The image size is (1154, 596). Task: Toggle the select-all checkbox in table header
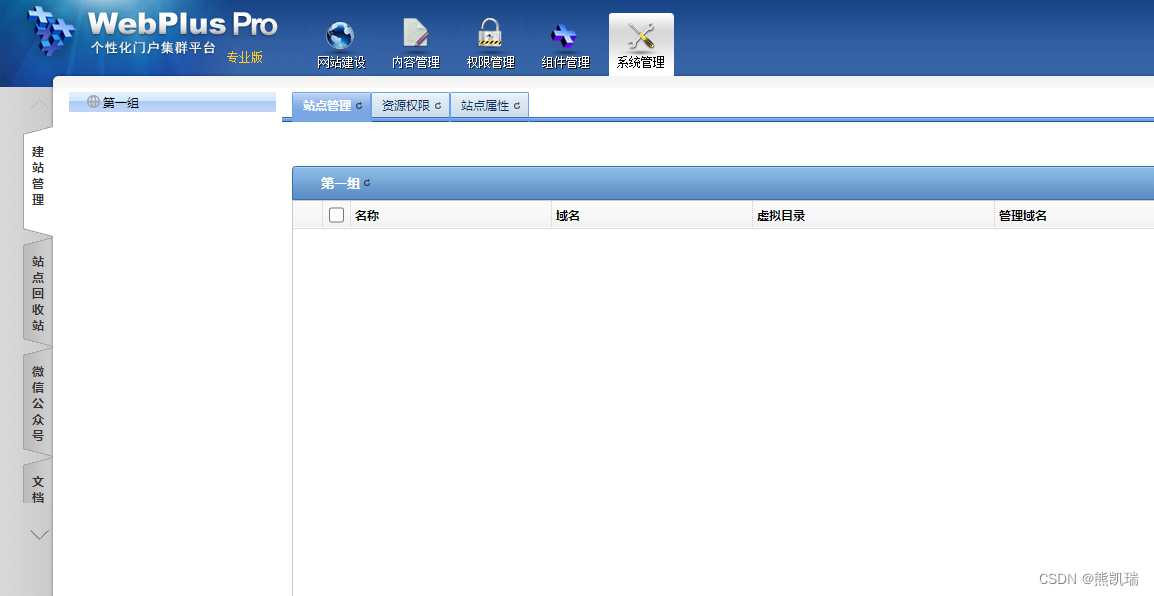point(336,213)
